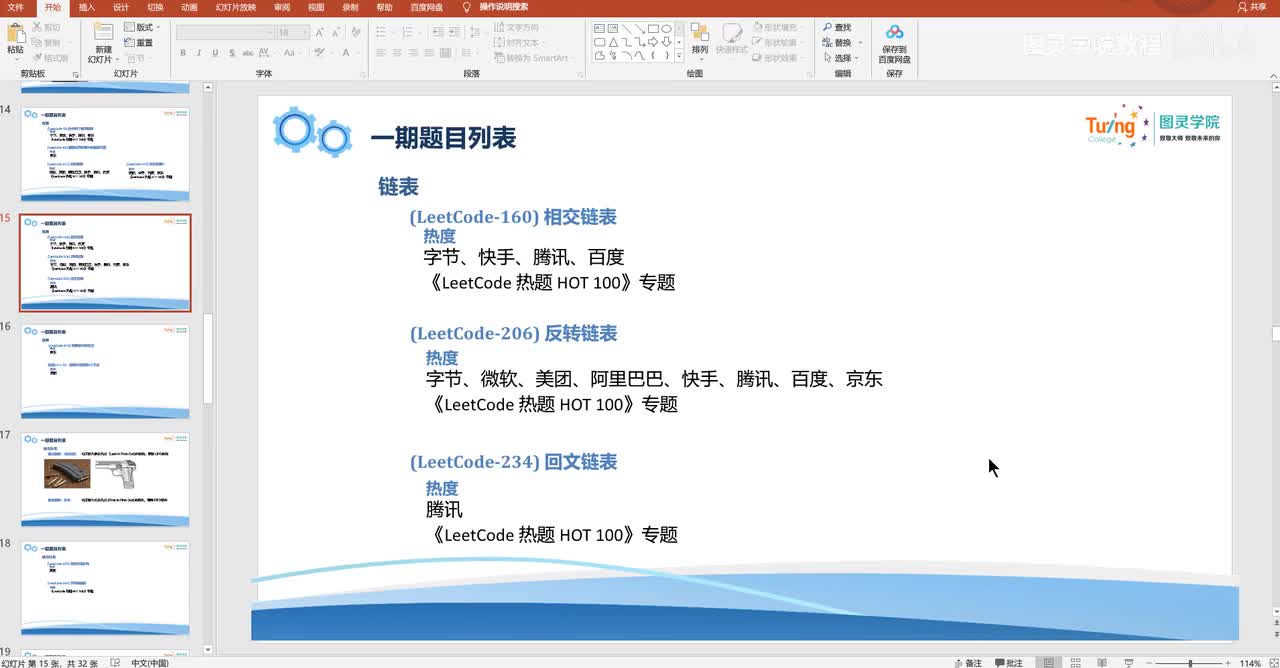The image size is (1280, 668).
Task: Switch to the Design (设计) ribbon tab
Action: click(121, 7)
